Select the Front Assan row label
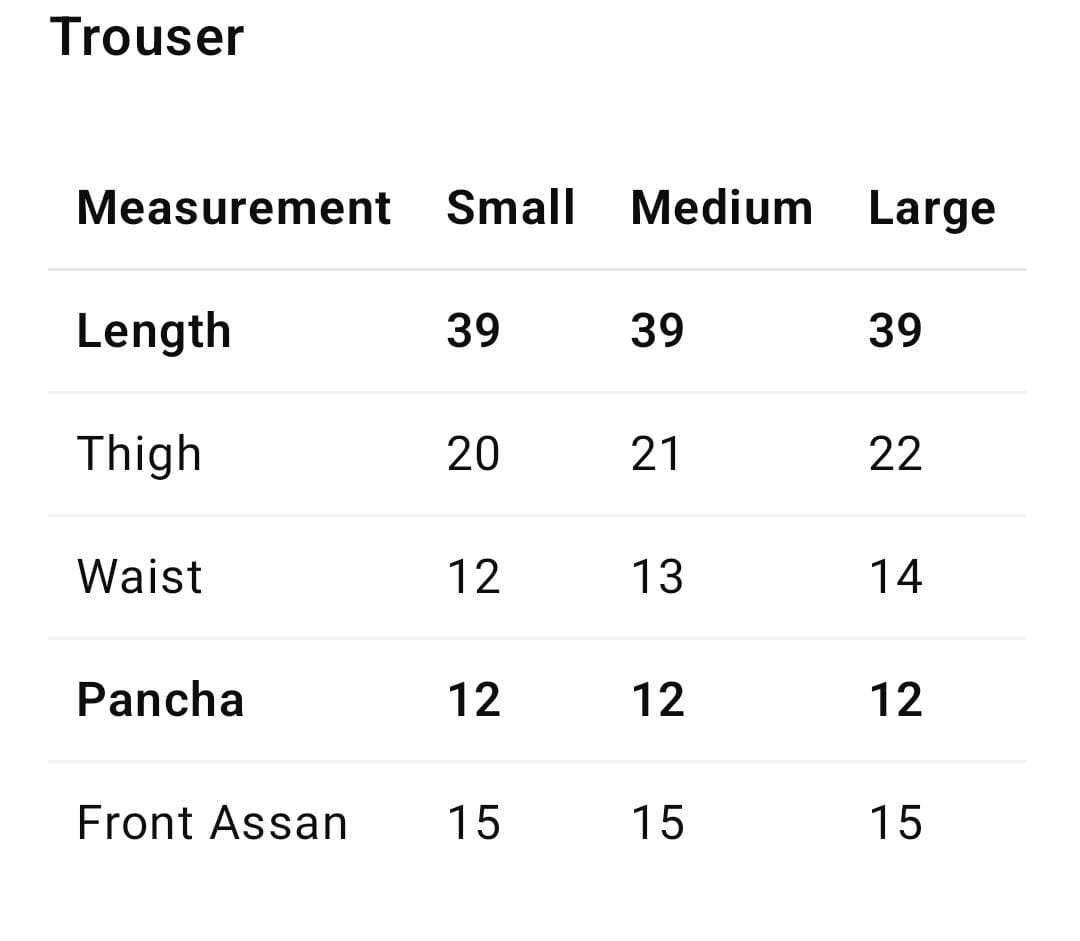 coord(212,823)
